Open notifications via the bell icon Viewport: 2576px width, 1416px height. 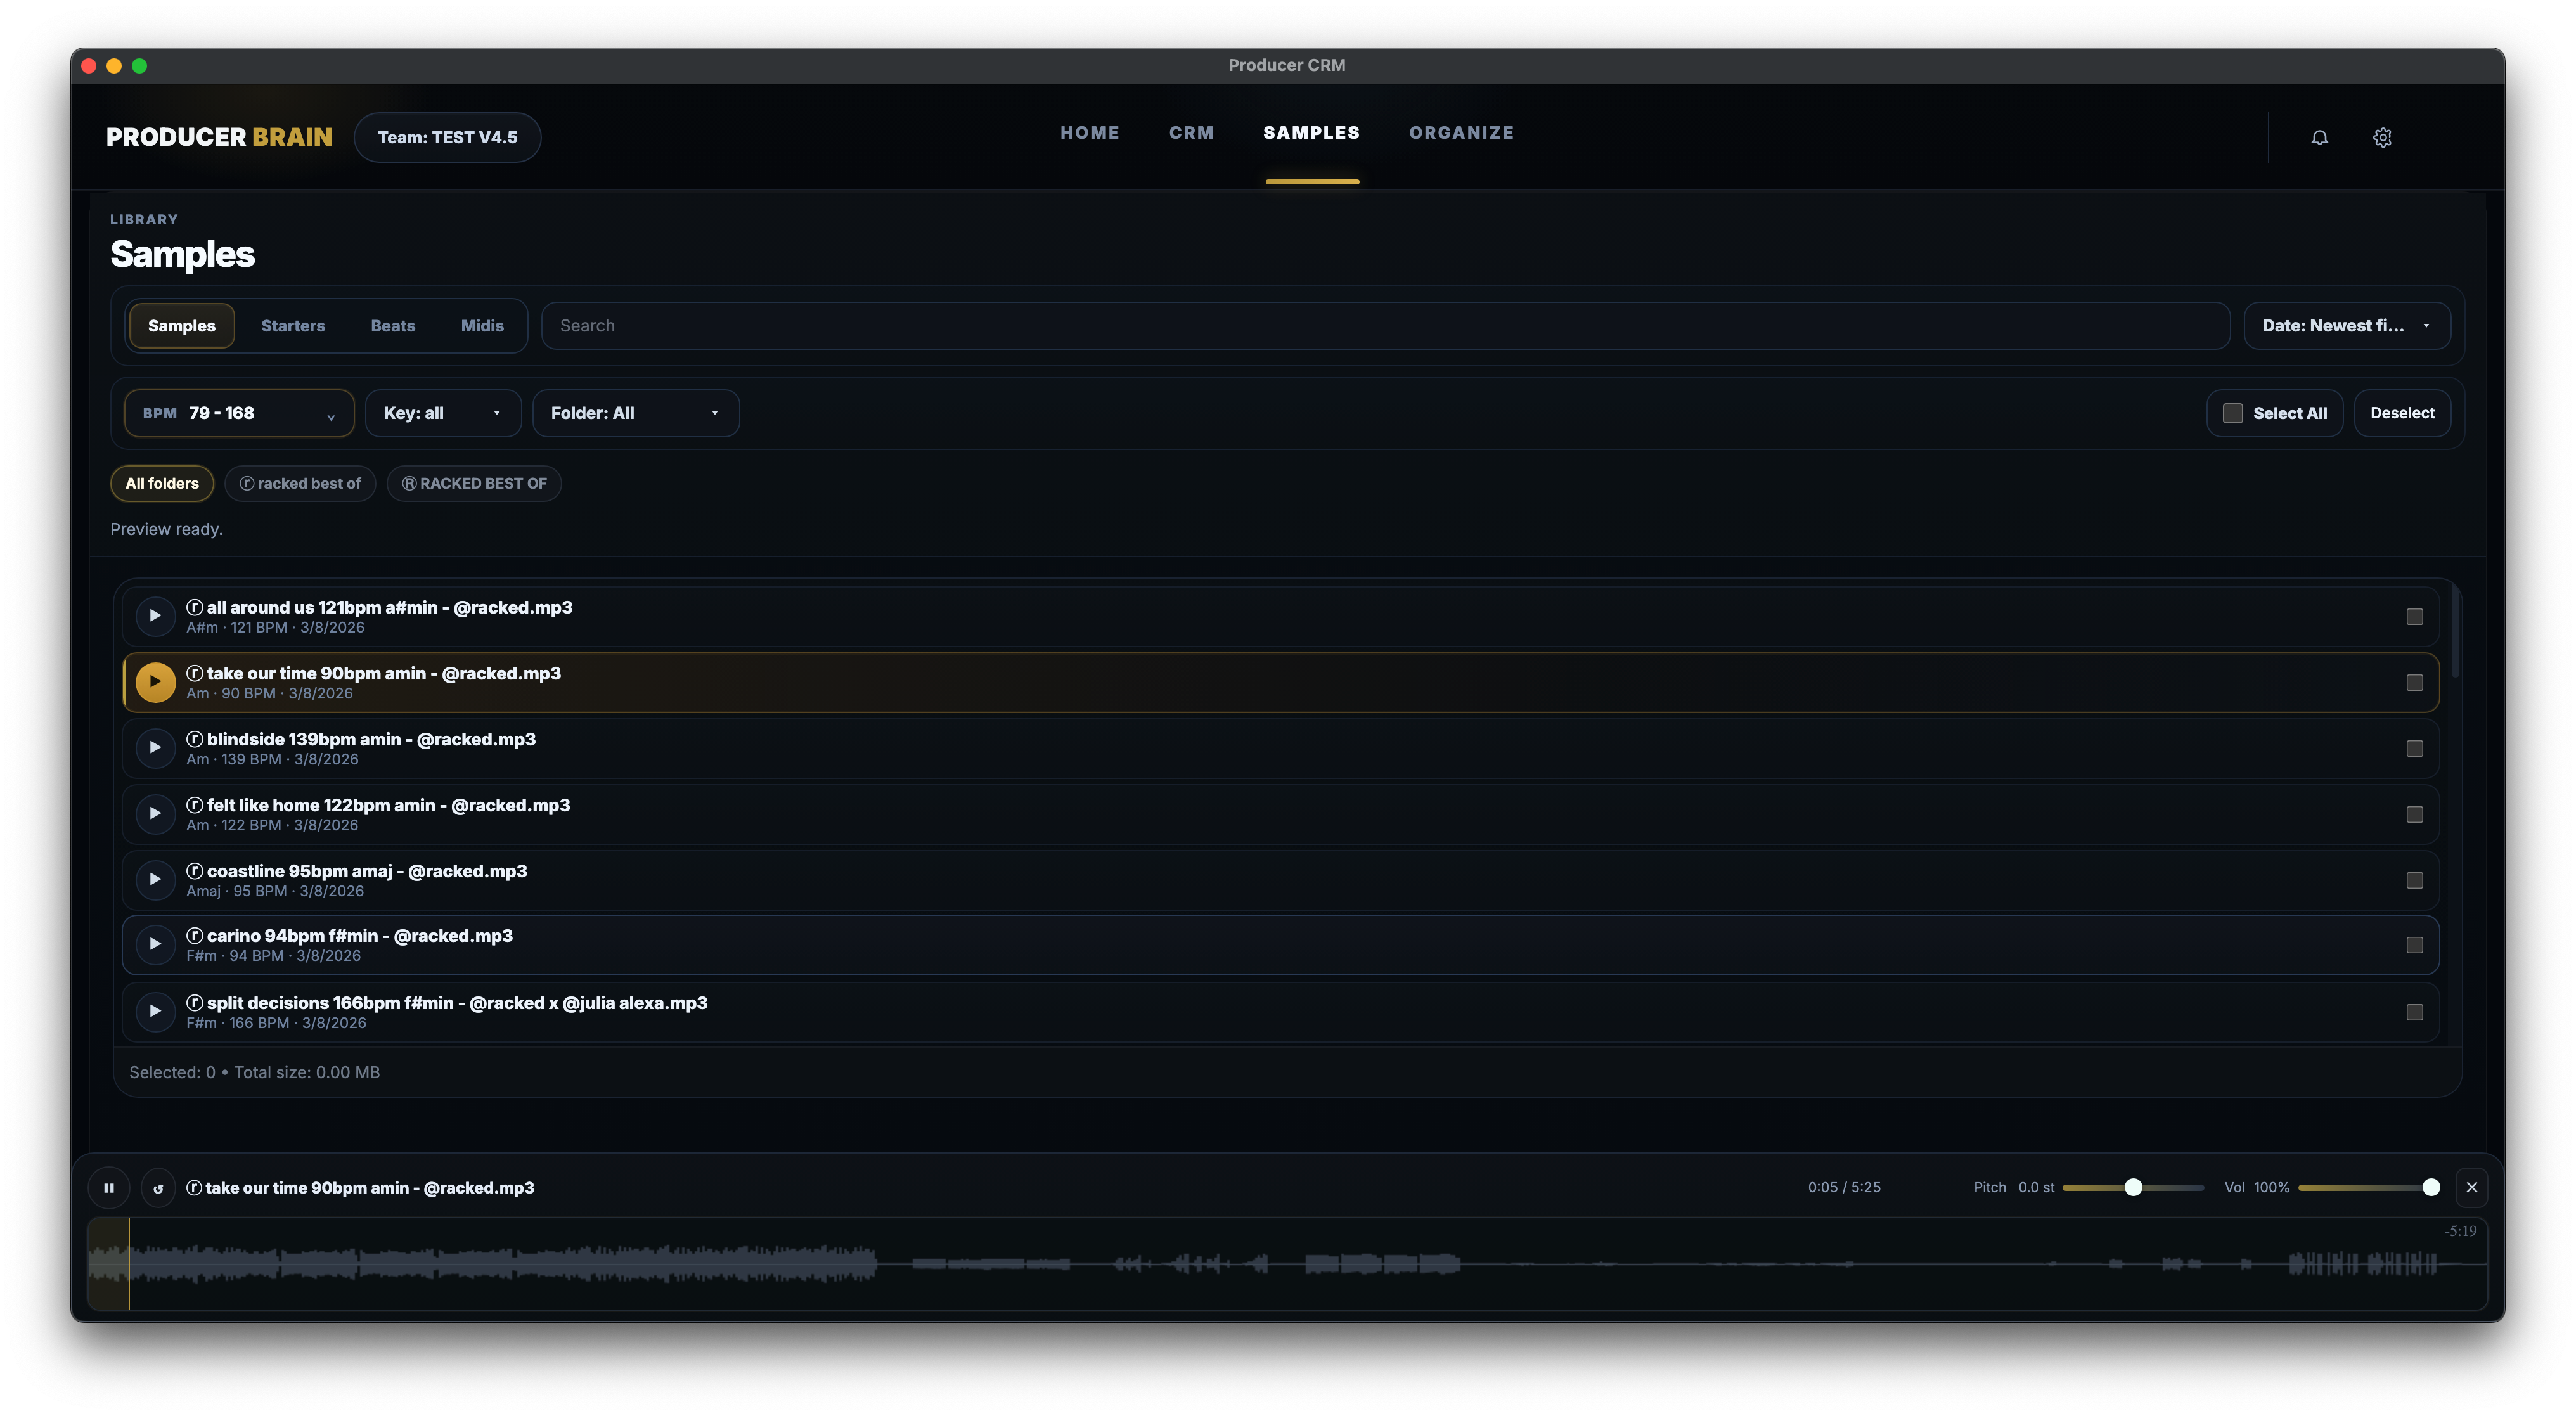(2320, 137)
